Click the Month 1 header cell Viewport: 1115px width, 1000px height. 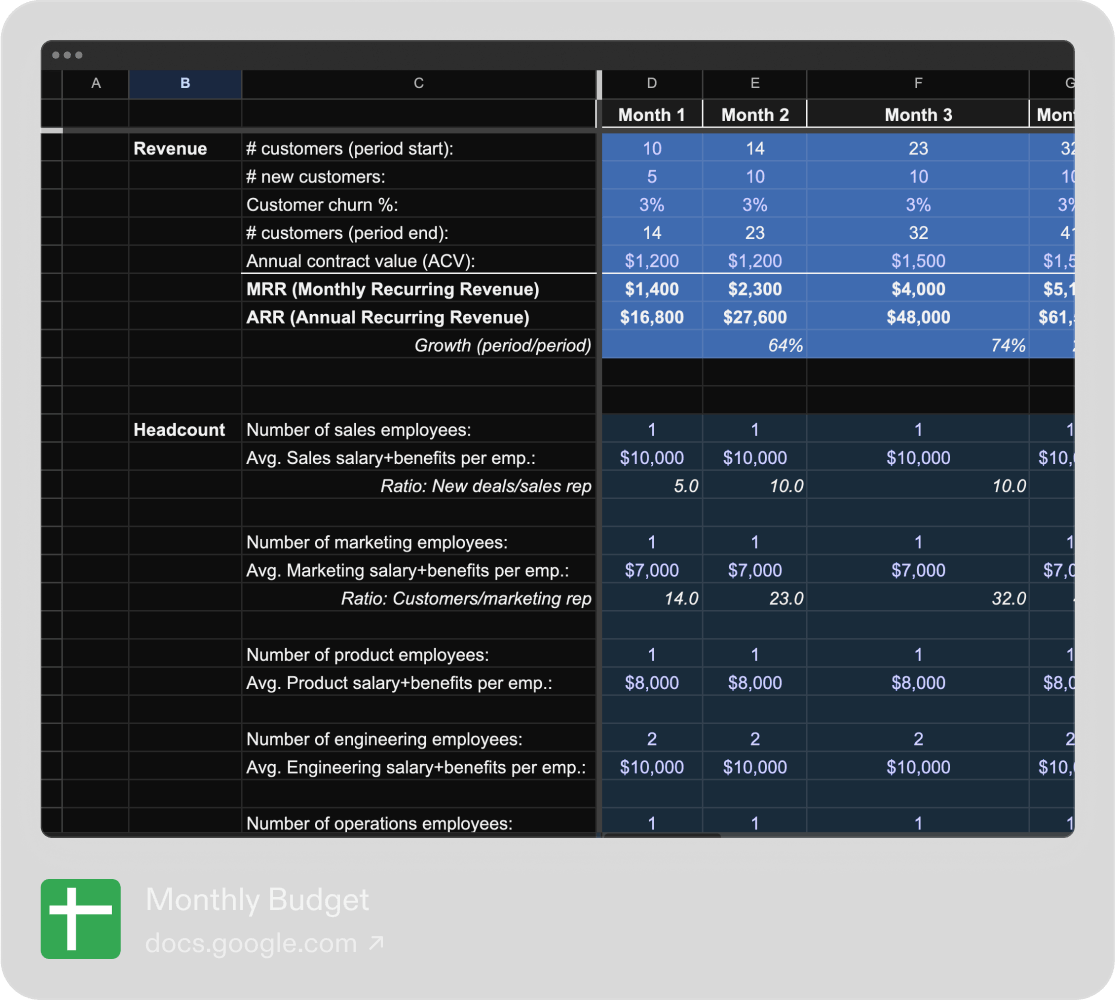click(x=652, y=115)
